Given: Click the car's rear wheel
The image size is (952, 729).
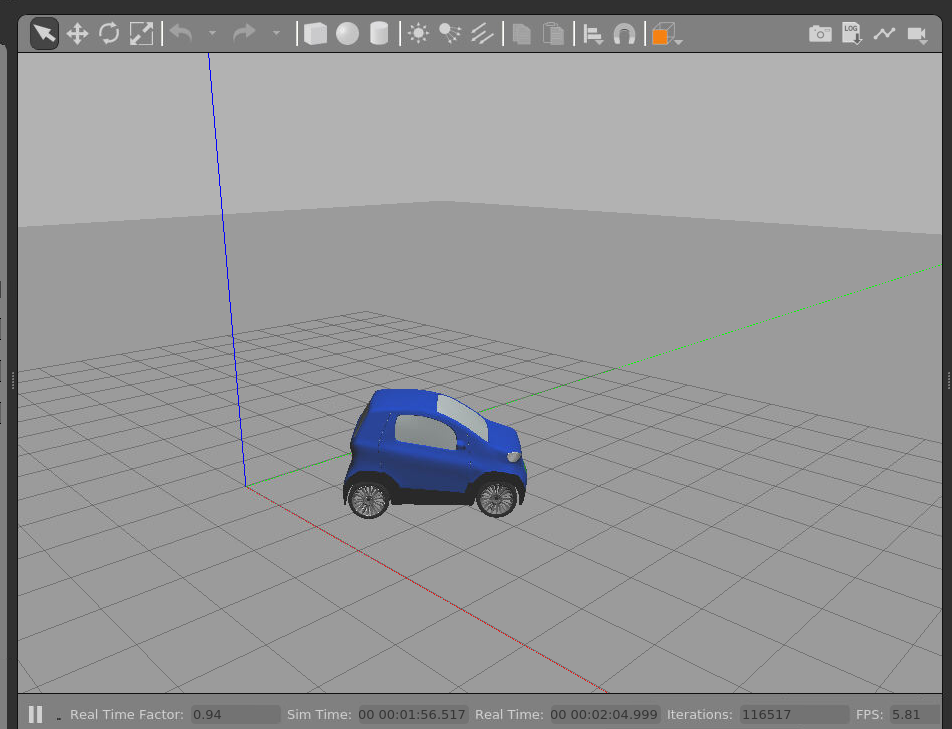Looking at the screenshot, I should (x=369, y=500).
